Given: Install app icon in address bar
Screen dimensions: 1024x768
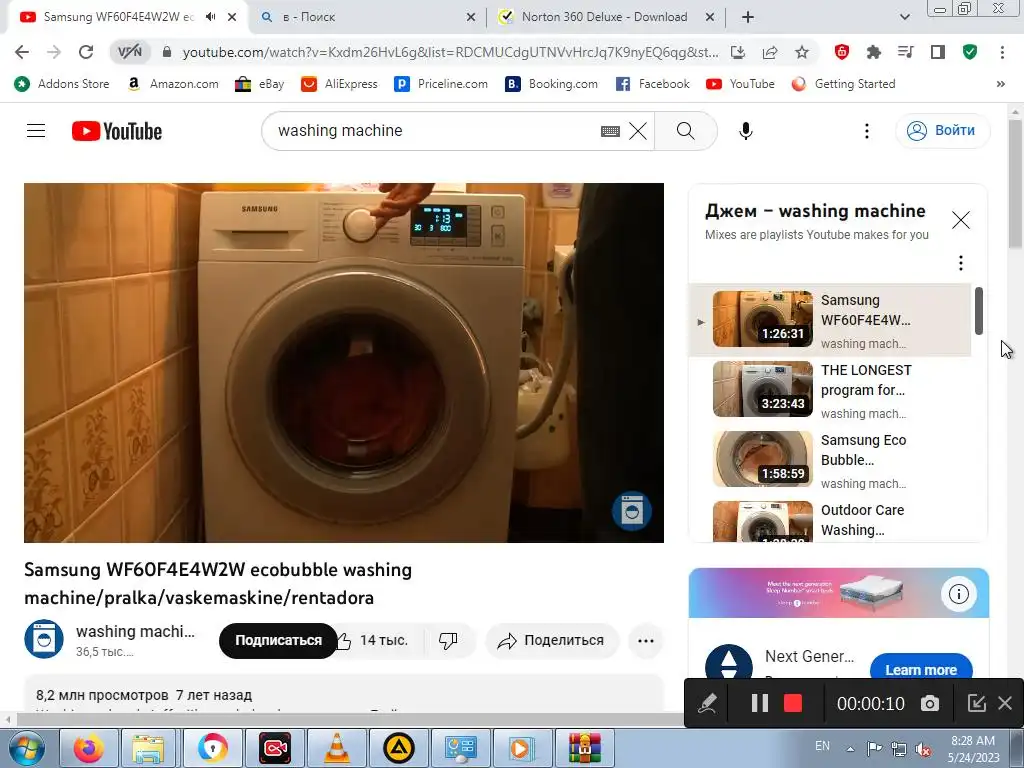Looking at the screenshot, I should 738,52.
